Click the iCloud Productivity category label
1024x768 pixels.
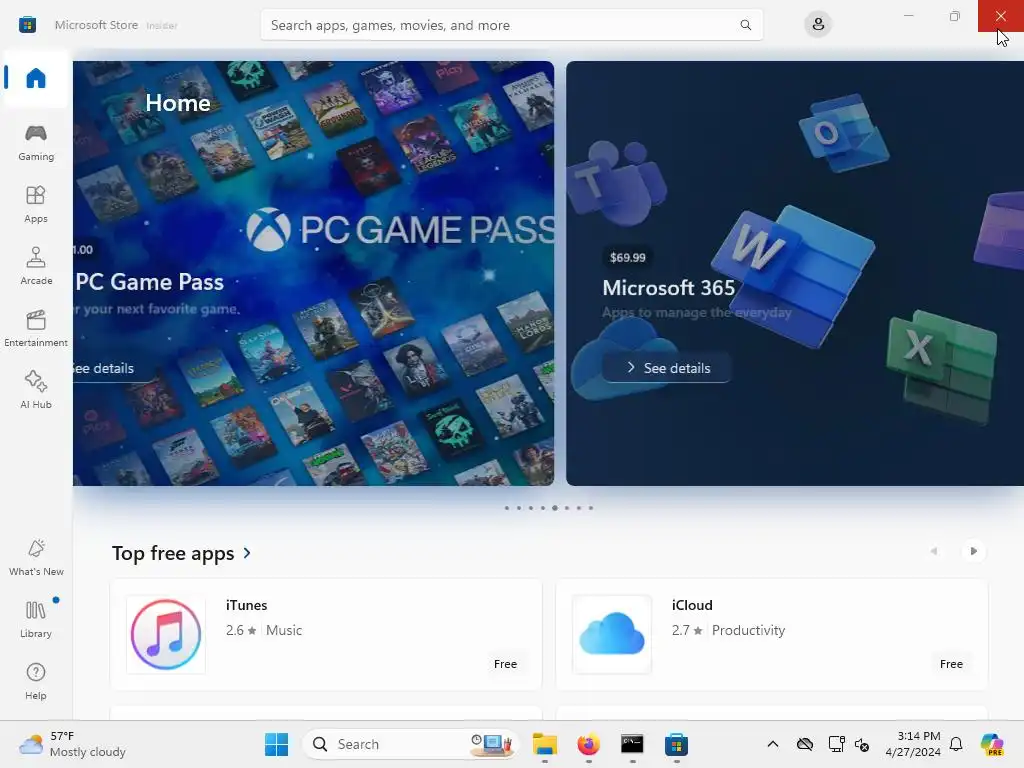(748, 630)
